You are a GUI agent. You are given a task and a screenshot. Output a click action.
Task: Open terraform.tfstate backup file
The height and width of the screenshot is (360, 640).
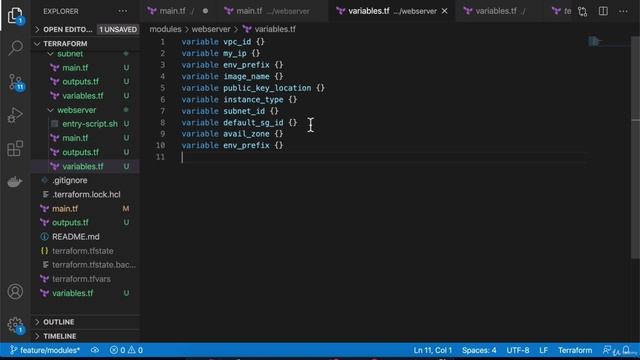93,265
